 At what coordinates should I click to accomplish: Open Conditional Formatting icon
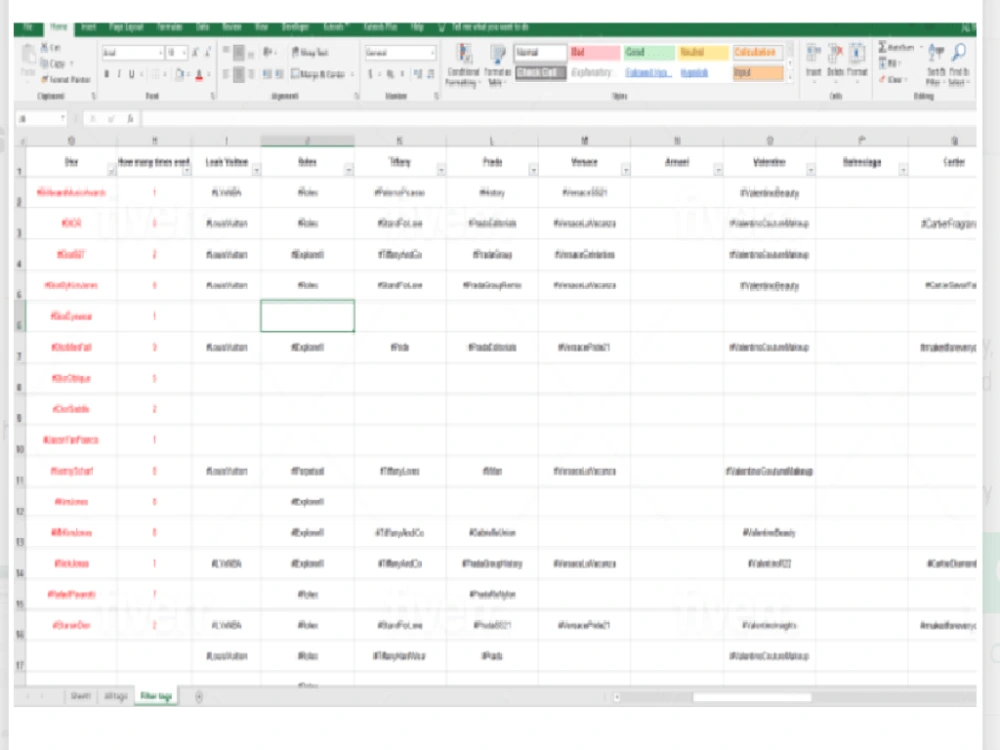pos(464,54)
